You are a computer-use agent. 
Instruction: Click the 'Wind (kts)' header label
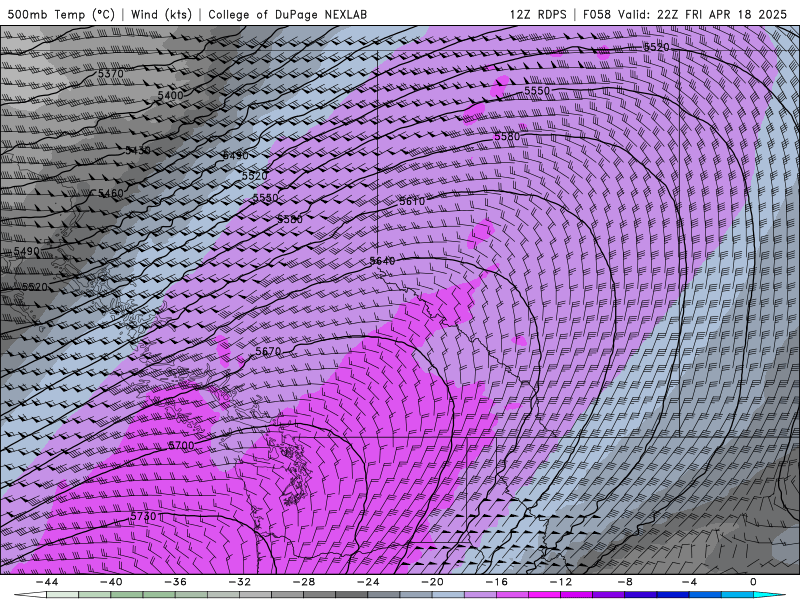[x=161, y=14]
